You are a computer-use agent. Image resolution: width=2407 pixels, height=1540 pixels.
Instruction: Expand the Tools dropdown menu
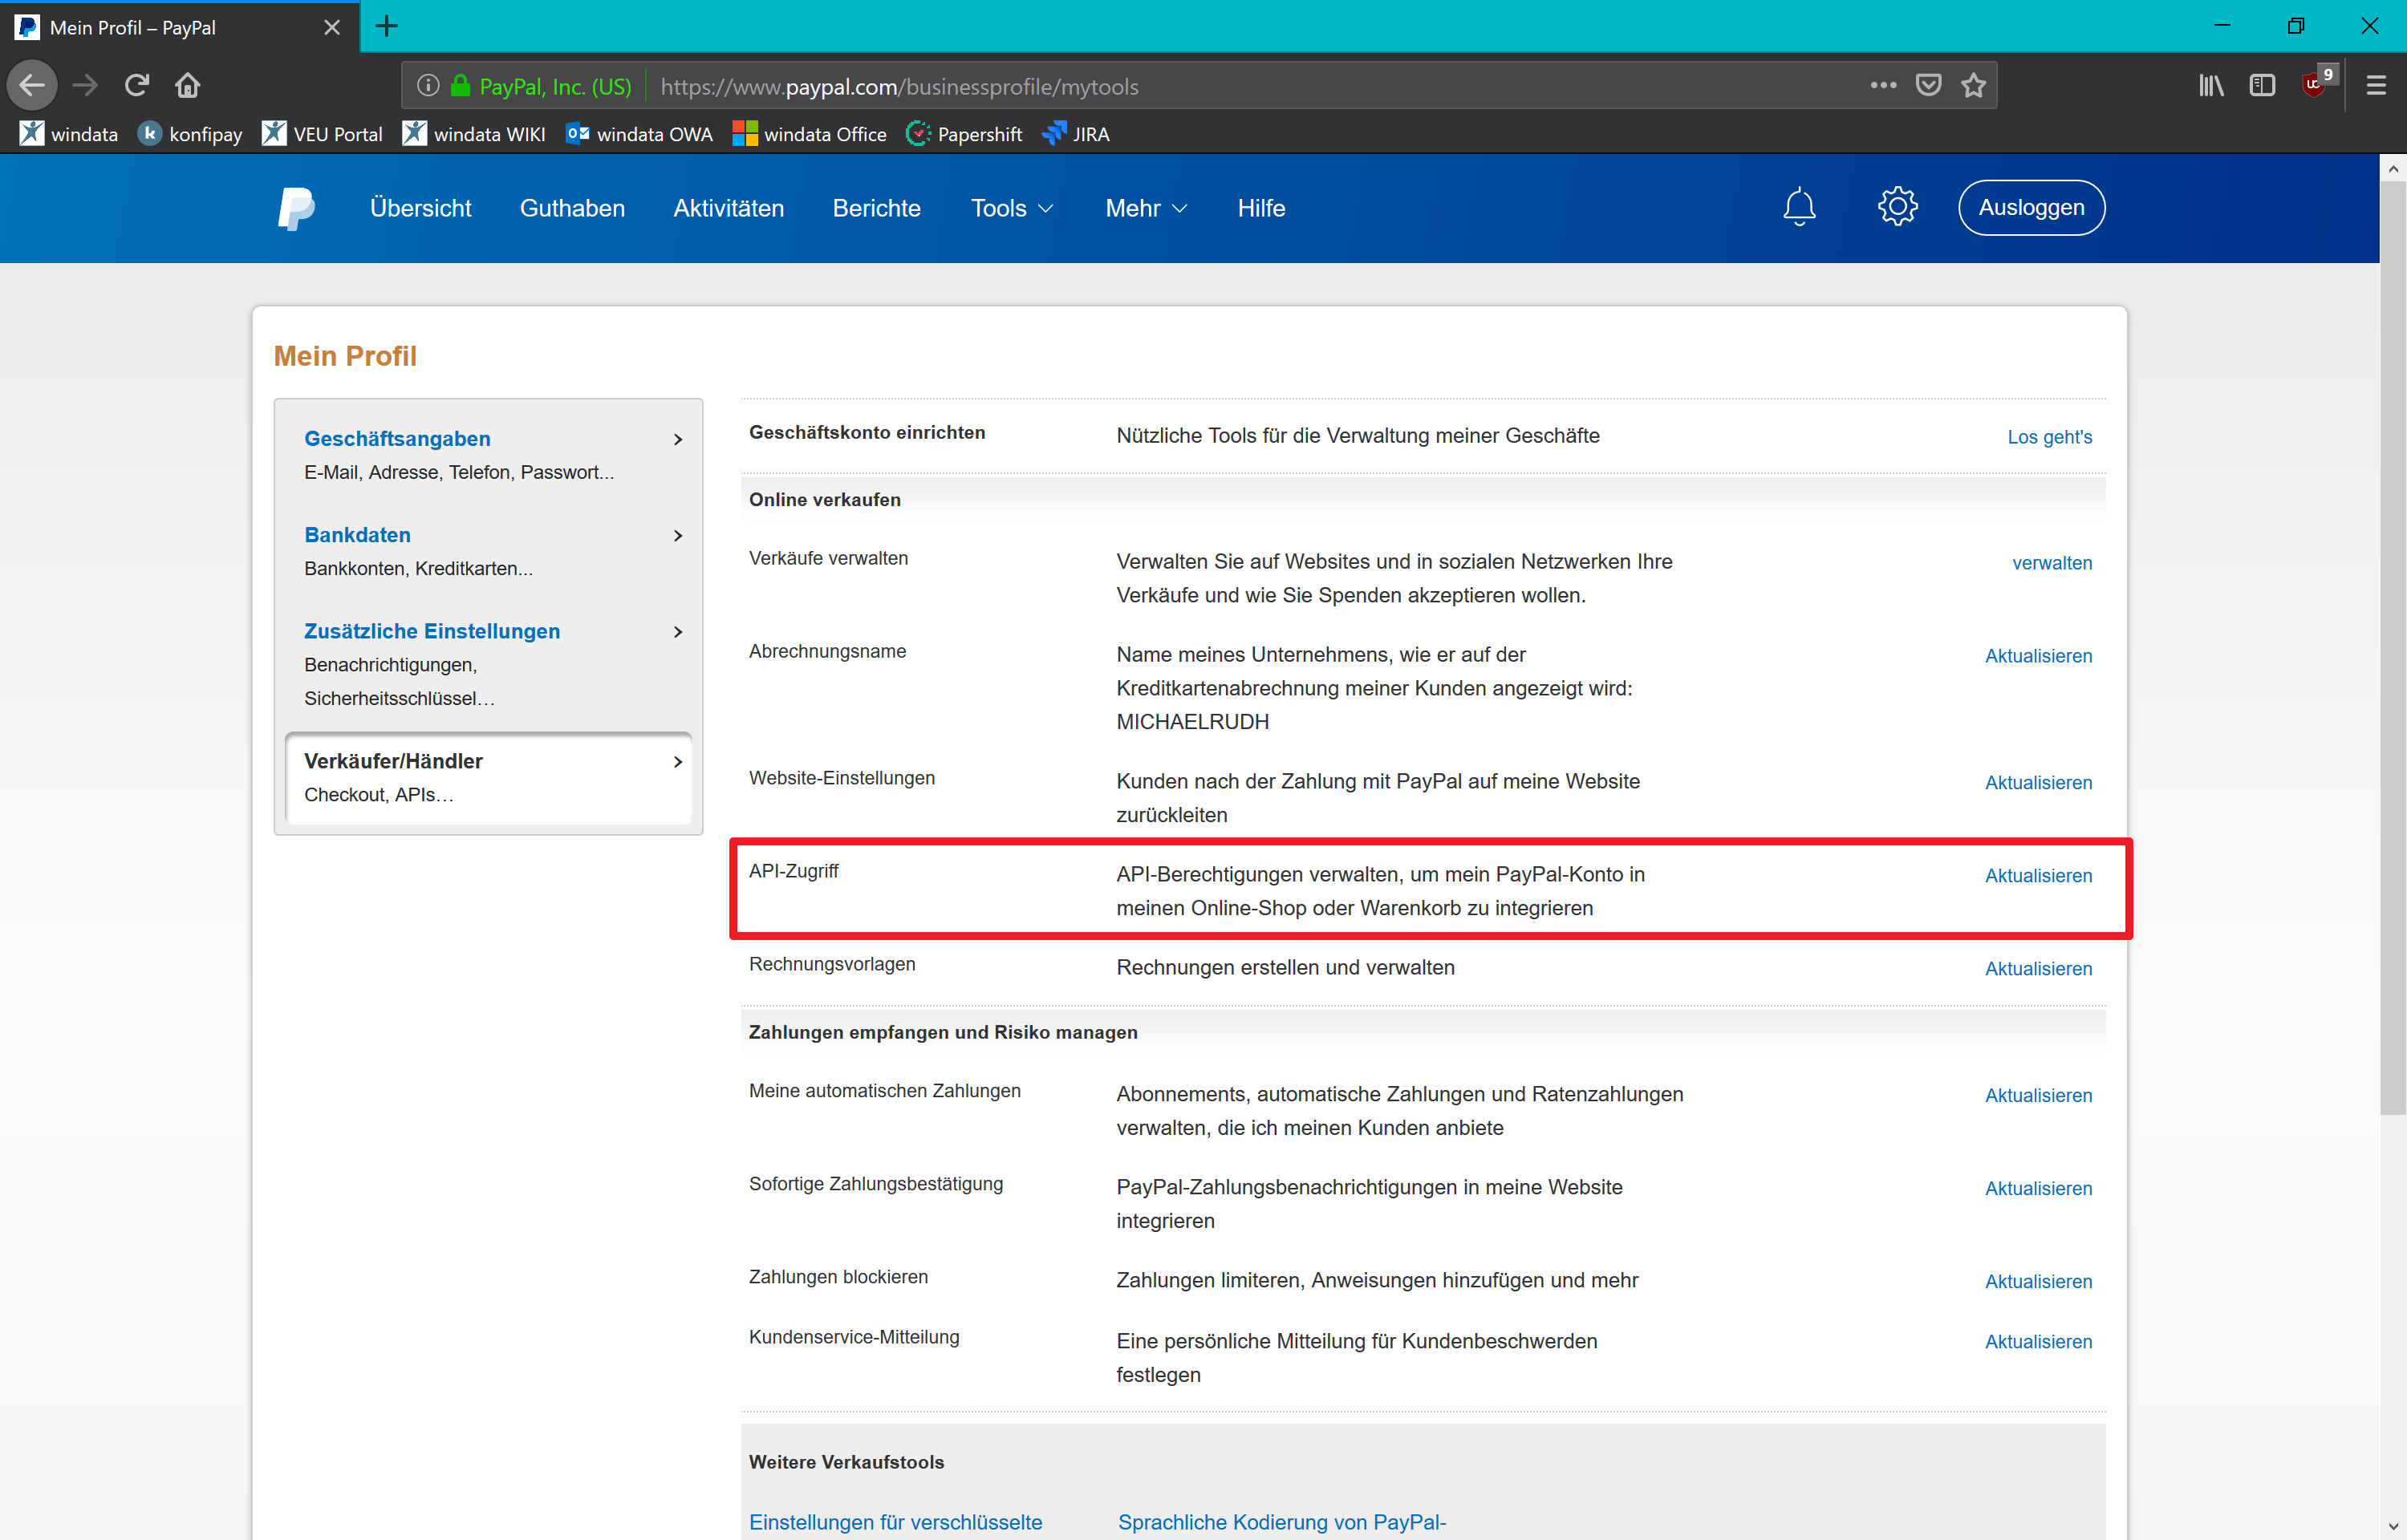point(1012,208)
